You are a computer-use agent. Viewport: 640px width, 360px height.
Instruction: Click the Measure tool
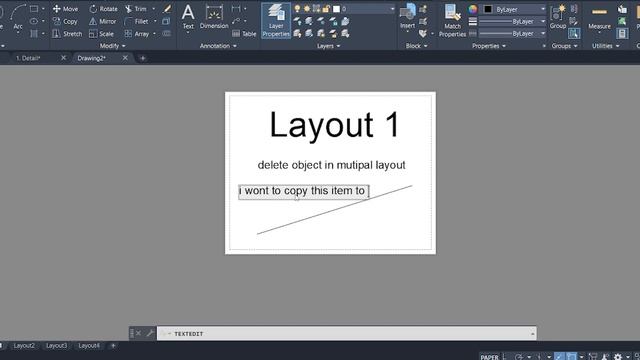[599, 17]
